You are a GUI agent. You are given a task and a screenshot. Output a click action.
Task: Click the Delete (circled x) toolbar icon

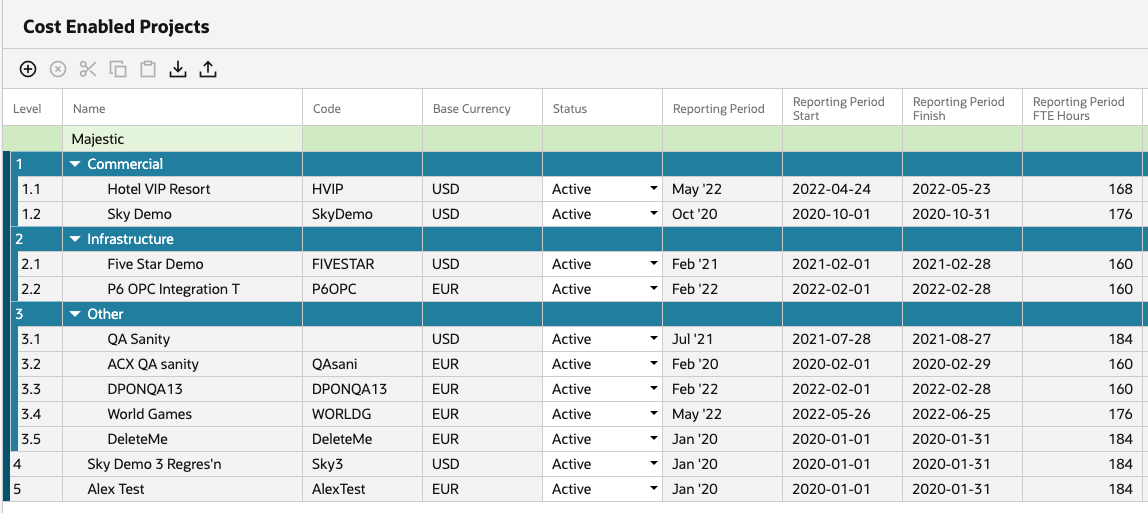coord(58,70)
